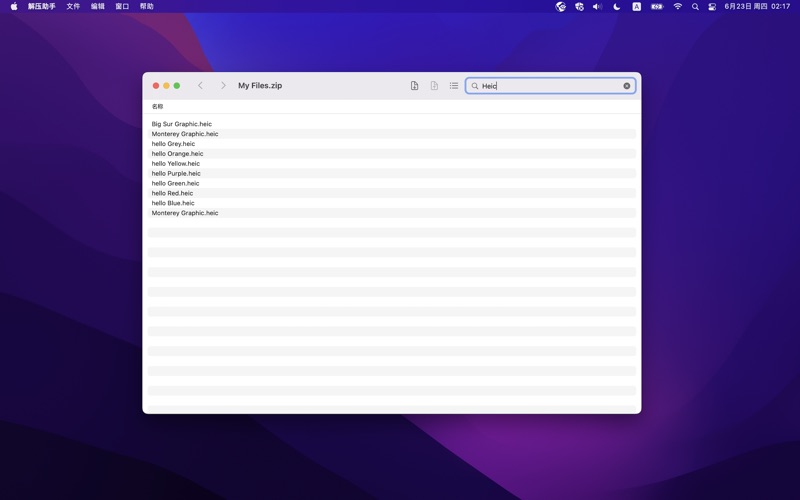Clear the search field with the x button

627,86
